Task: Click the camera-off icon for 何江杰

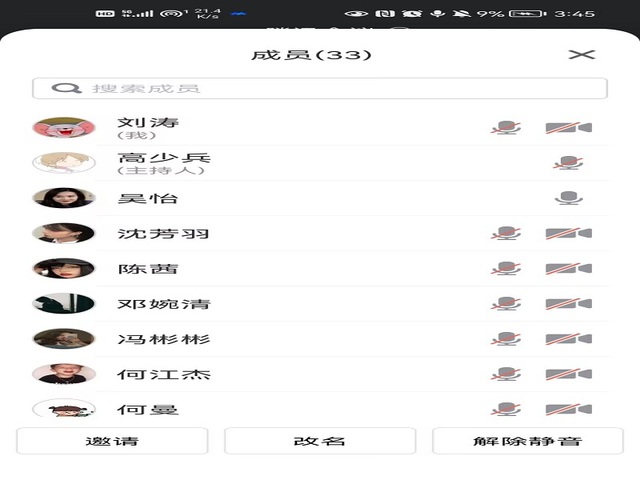Action: click(568, 375)
